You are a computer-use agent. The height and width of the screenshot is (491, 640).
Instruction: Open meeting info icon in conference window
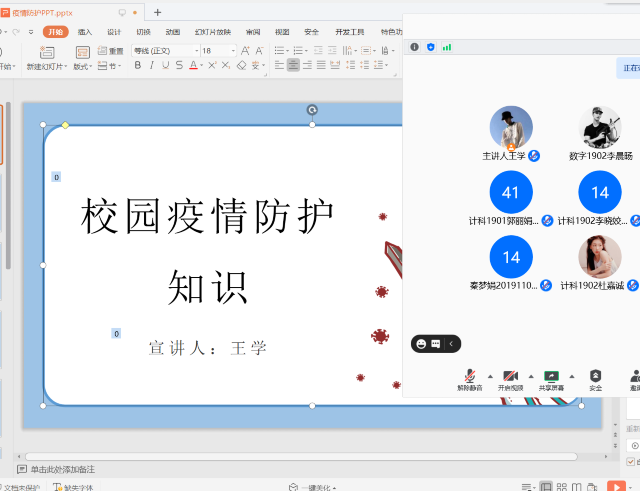414,47
